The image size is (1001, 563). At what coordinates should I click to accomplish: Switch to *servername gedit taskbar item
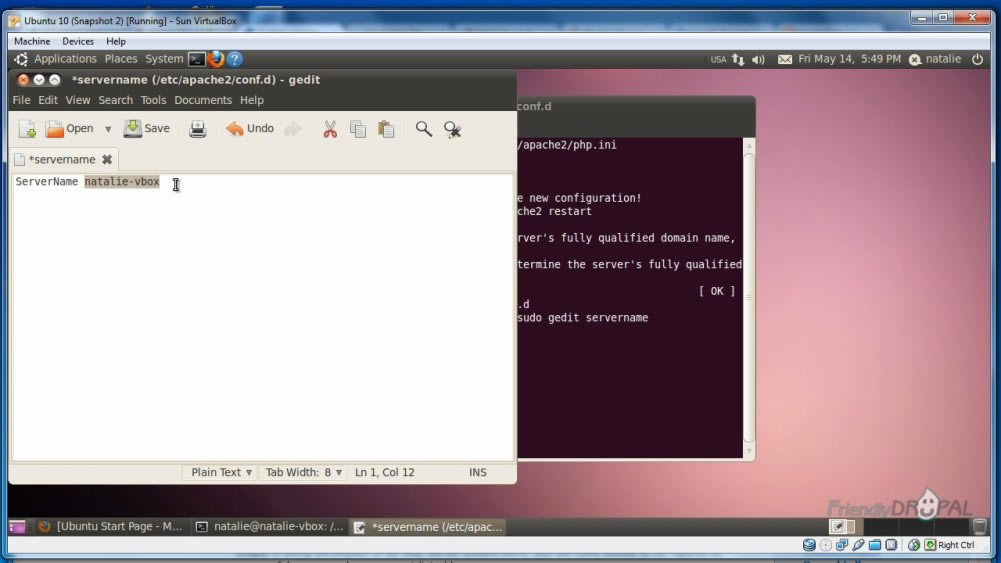(430, 527)
